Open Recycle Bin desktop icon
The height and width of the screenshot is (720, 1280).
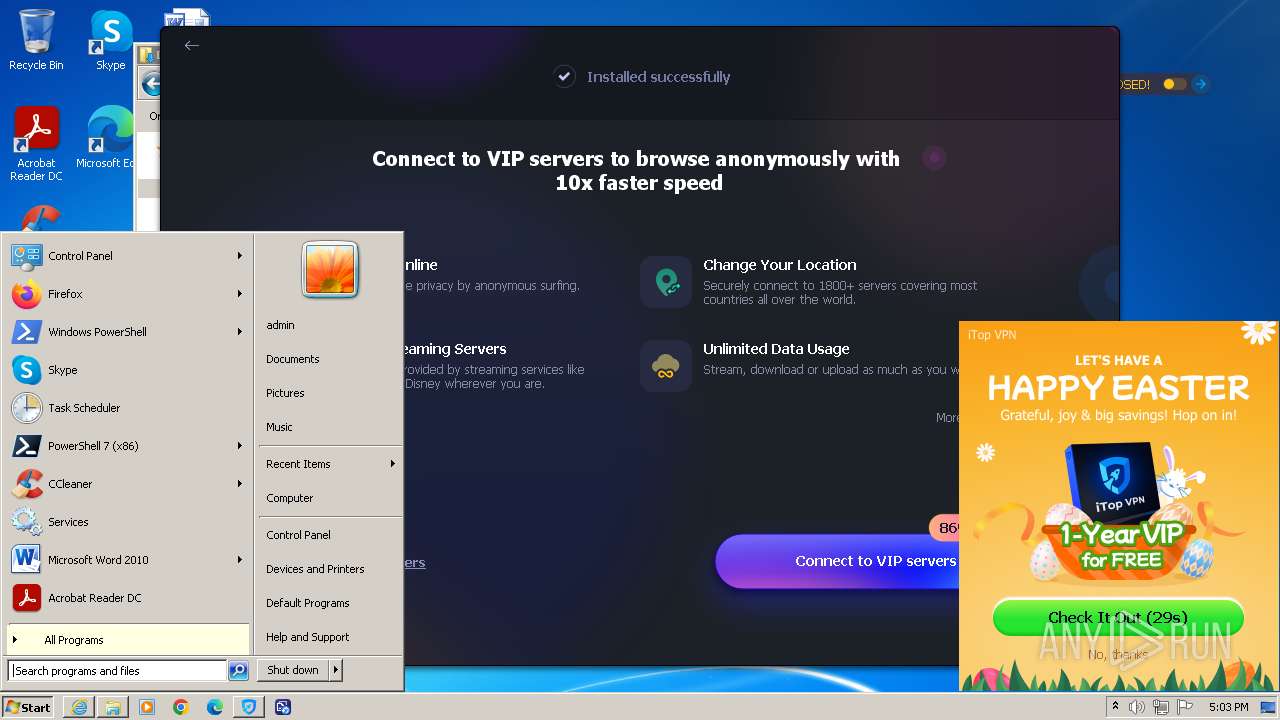click(x=36, y=40)
